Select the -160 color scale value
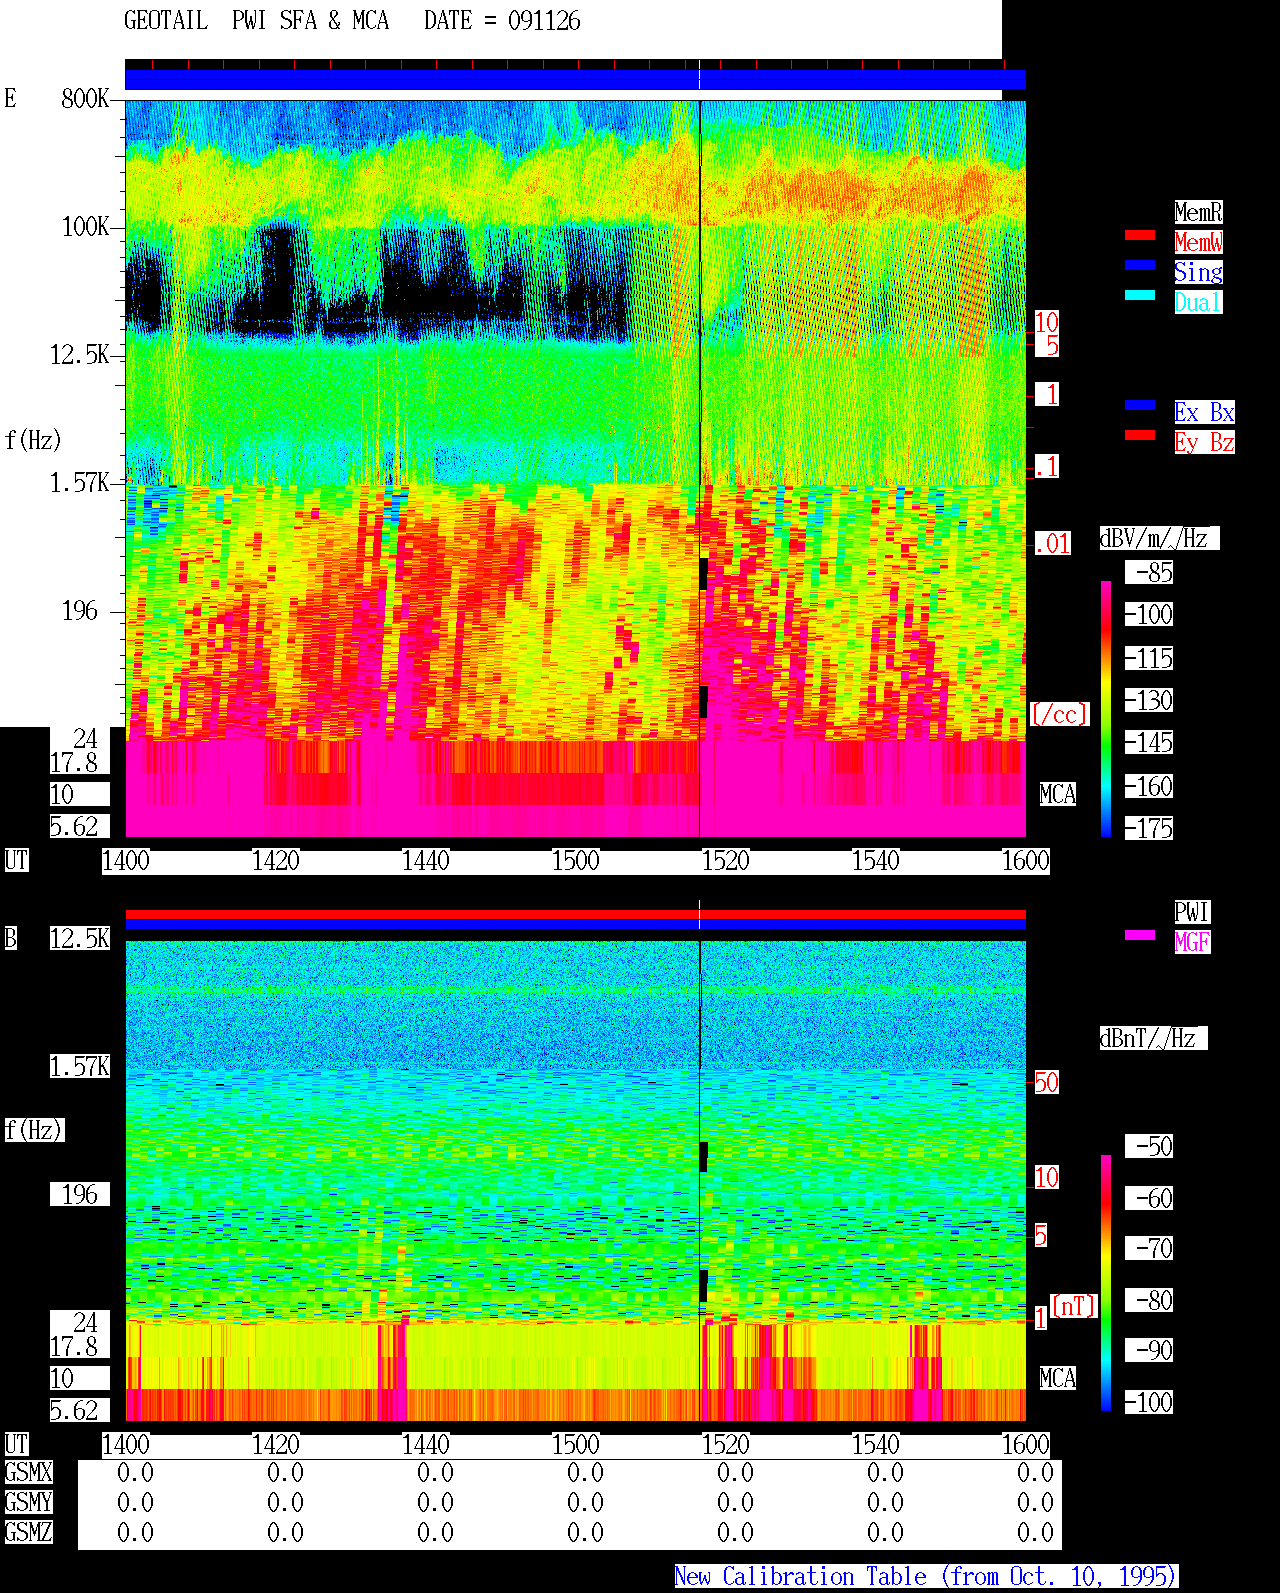The image size is (1280, 1593). point(1149,786)
